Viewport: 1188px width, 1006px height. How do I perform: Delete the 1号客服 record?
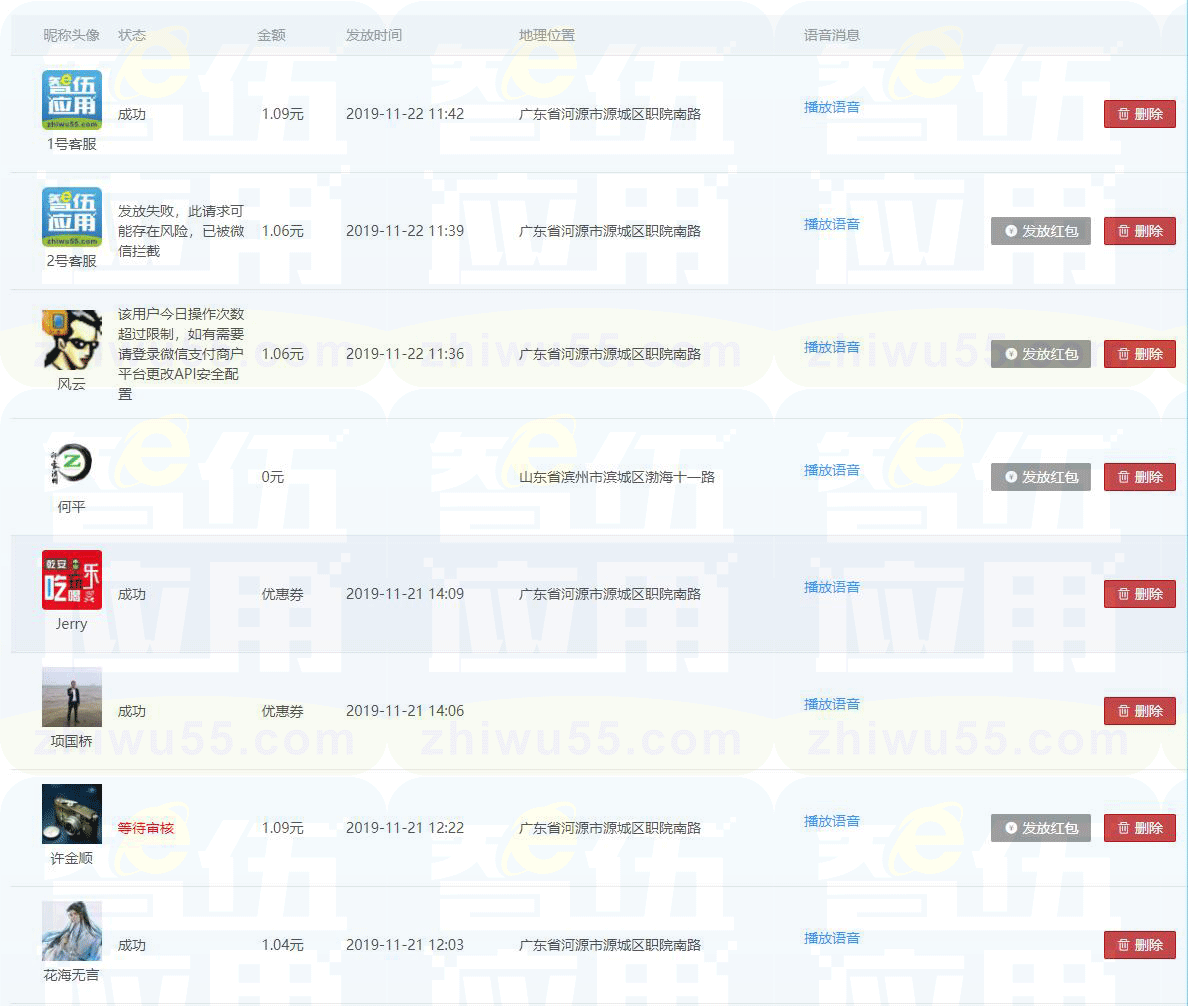pyautogui.click(x=1139, y=114)
